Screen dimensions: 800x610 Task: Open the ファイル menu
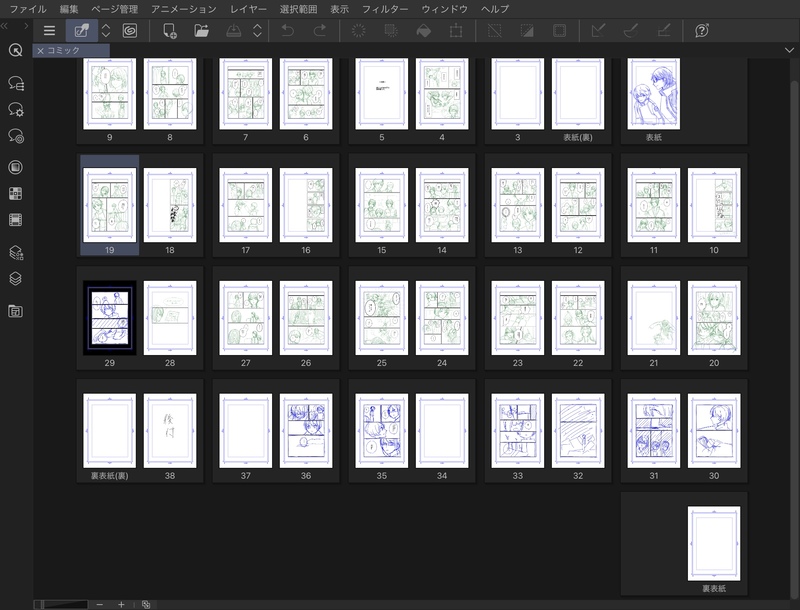coord(28,9)
